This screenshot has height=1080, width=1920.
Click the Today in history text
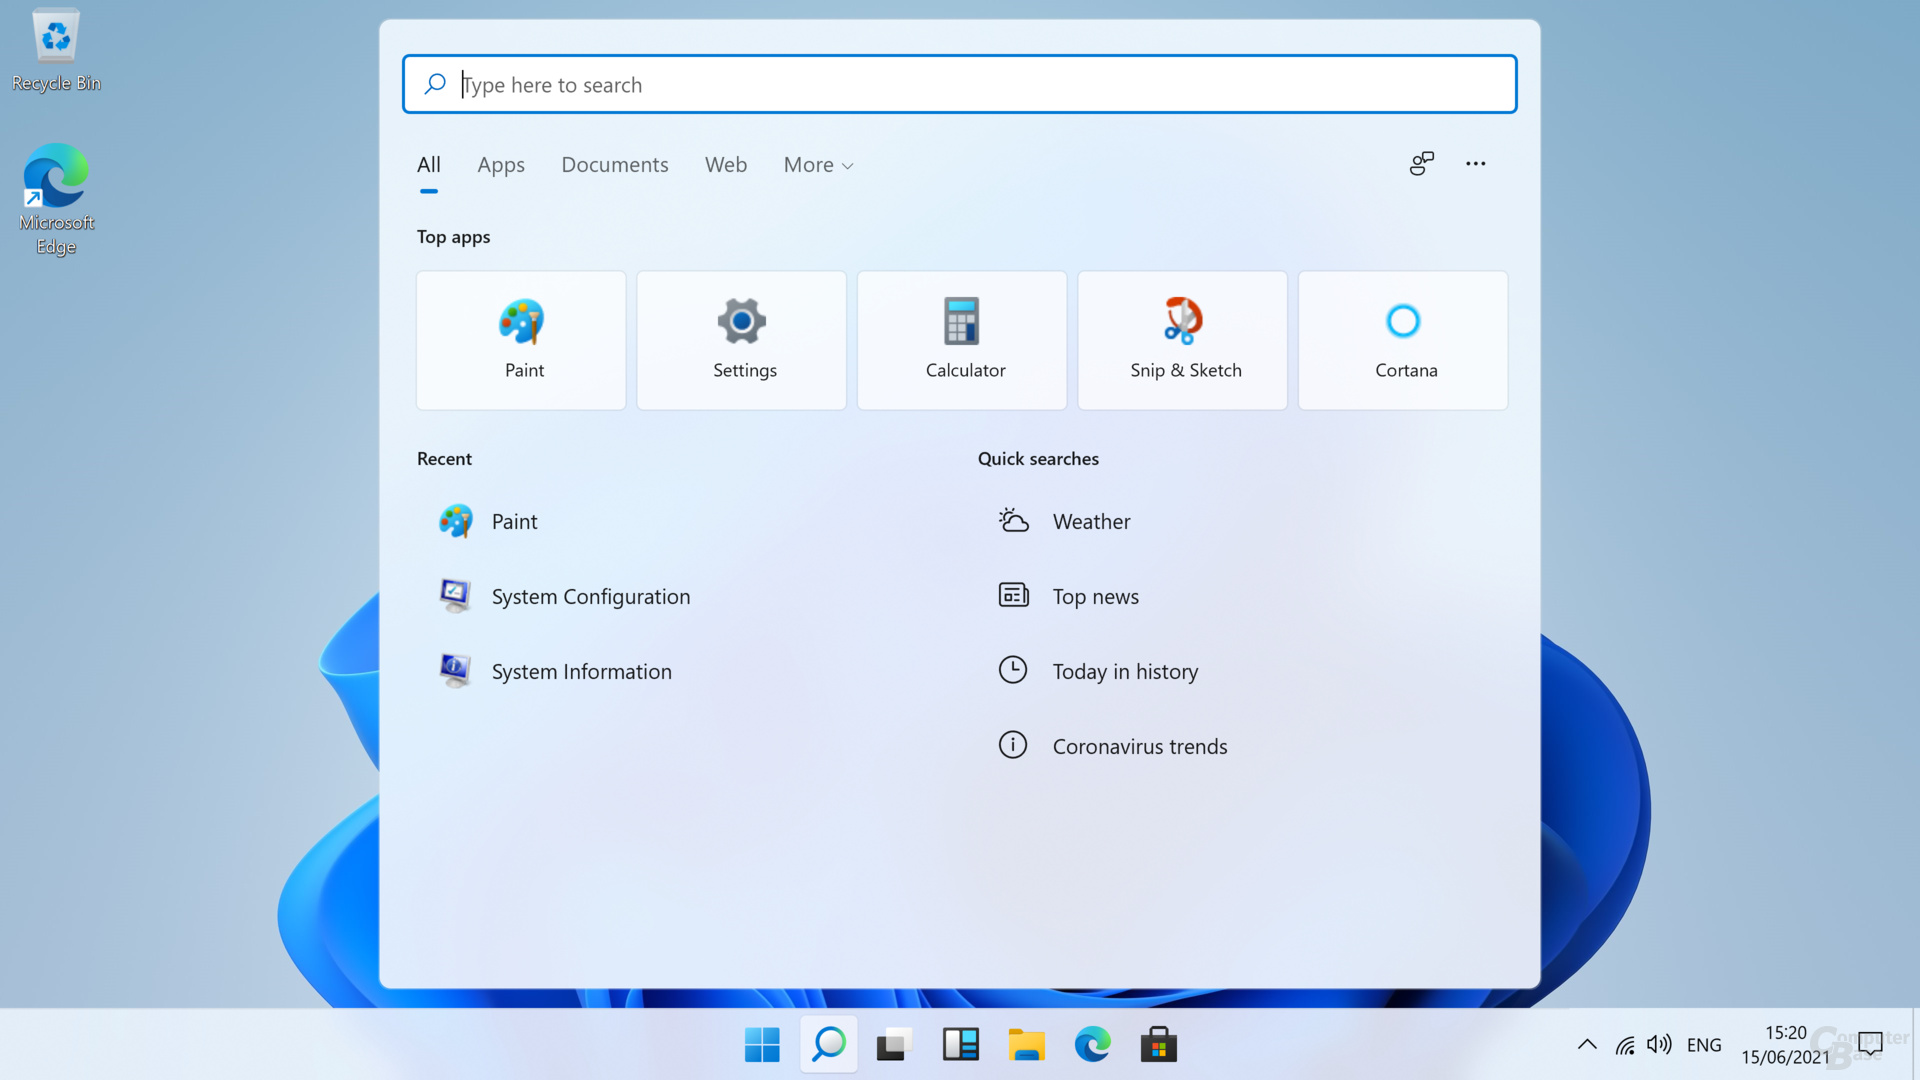coord(1125,672)
